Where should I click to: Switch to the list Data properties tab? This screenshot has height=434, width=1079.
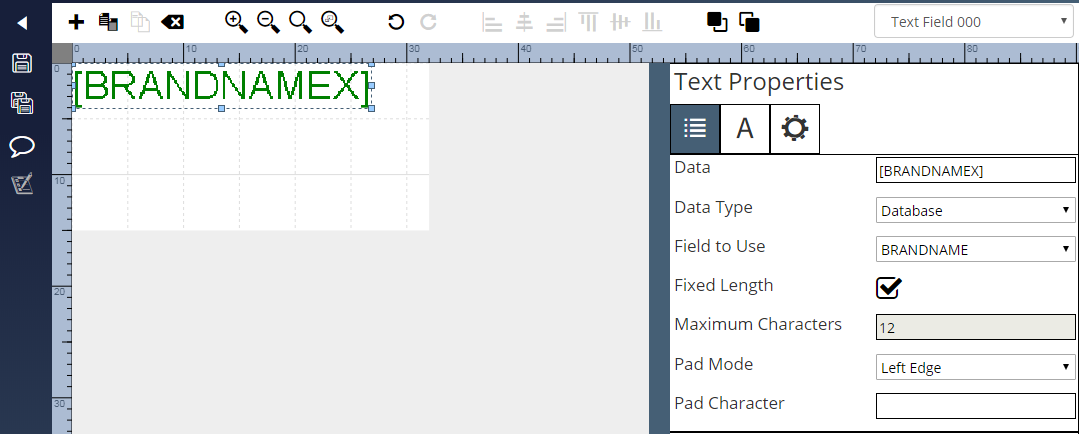[695, 129]
